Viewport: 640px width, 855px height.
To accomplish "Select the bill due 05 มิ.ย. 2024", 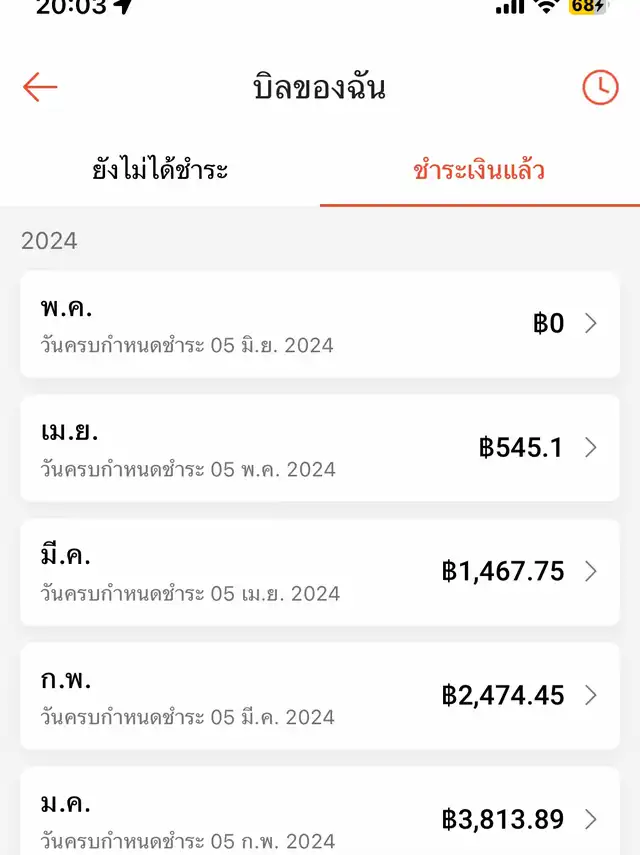I will 320,324.
